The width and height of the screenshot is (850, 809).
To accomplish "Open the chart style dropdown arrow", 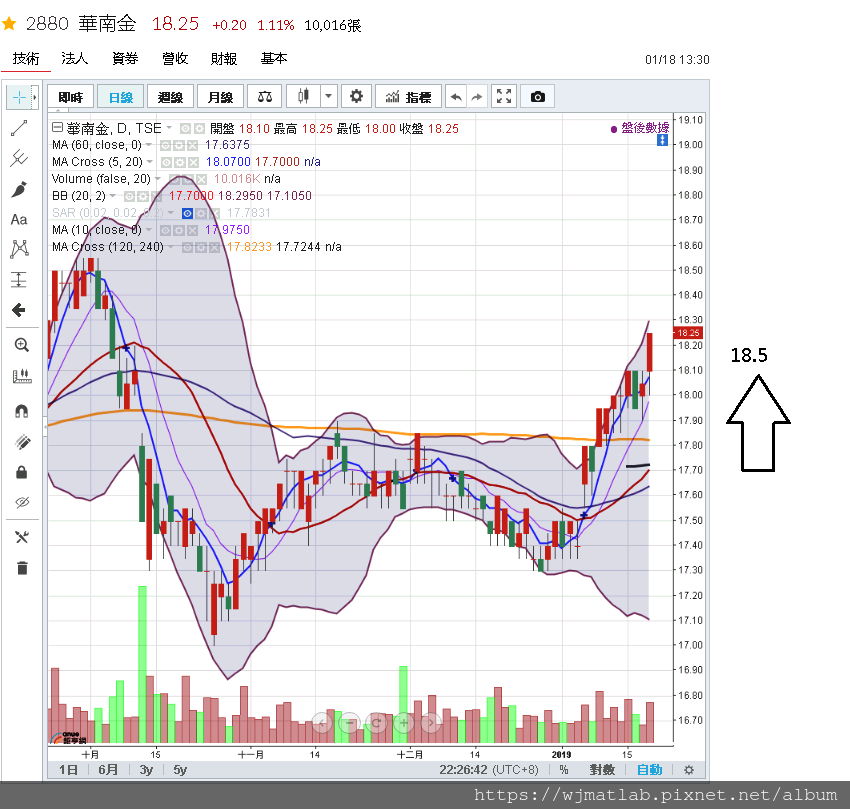I will 329,97.
